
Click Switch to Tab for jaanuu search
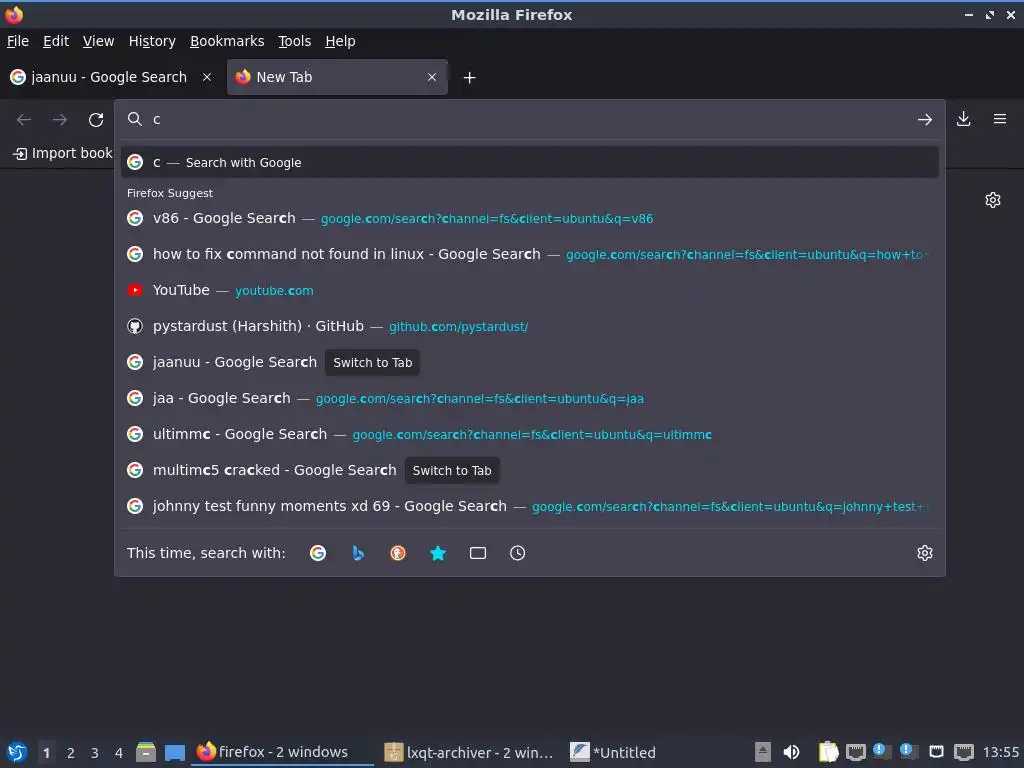point(372,362)
